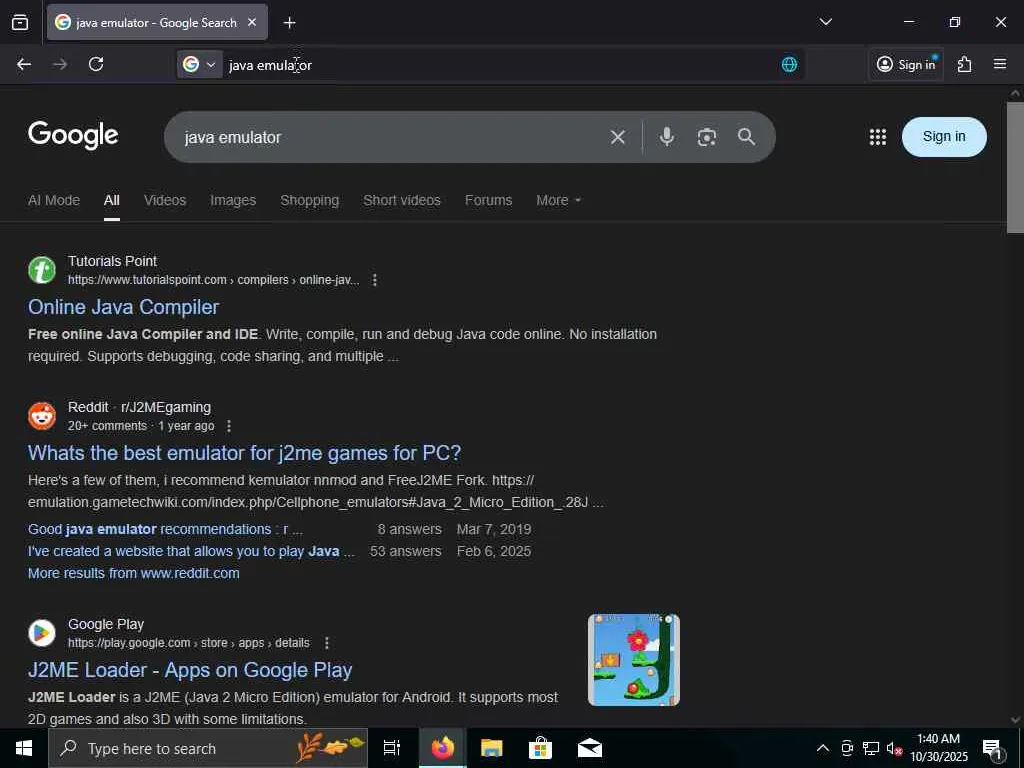Click the globe icon in address bar

[x=789, y=64]
